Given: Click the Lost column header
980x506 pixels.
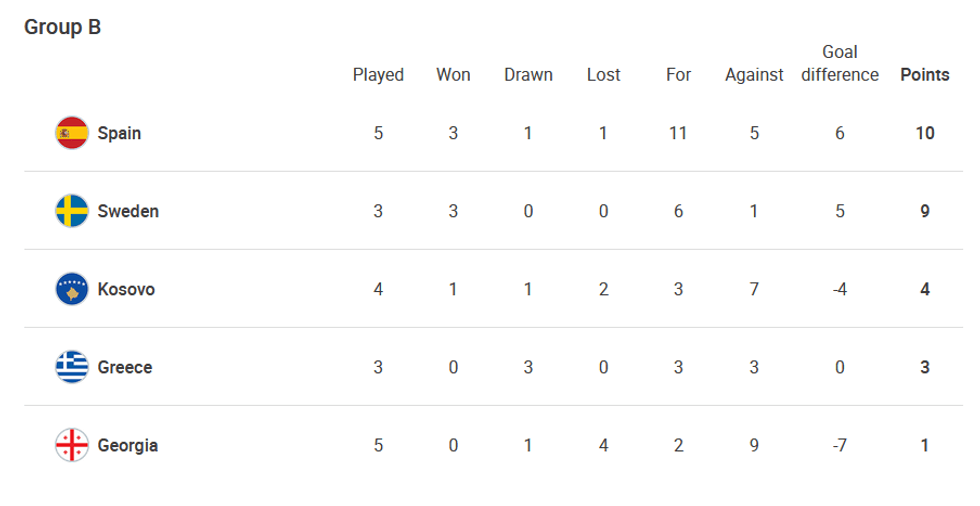Looking at the screenshot, I should pyautogui.click(x=603, y=75).
